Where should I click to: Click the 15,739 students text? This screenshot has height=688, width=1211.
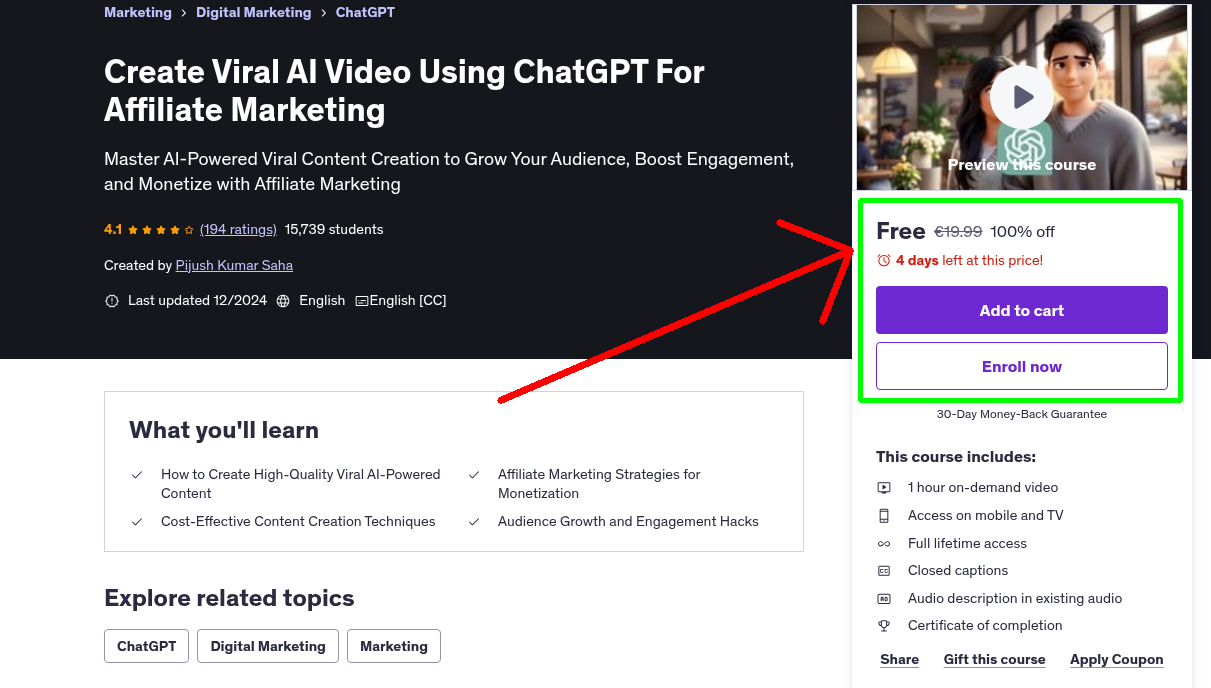(334, 229)
